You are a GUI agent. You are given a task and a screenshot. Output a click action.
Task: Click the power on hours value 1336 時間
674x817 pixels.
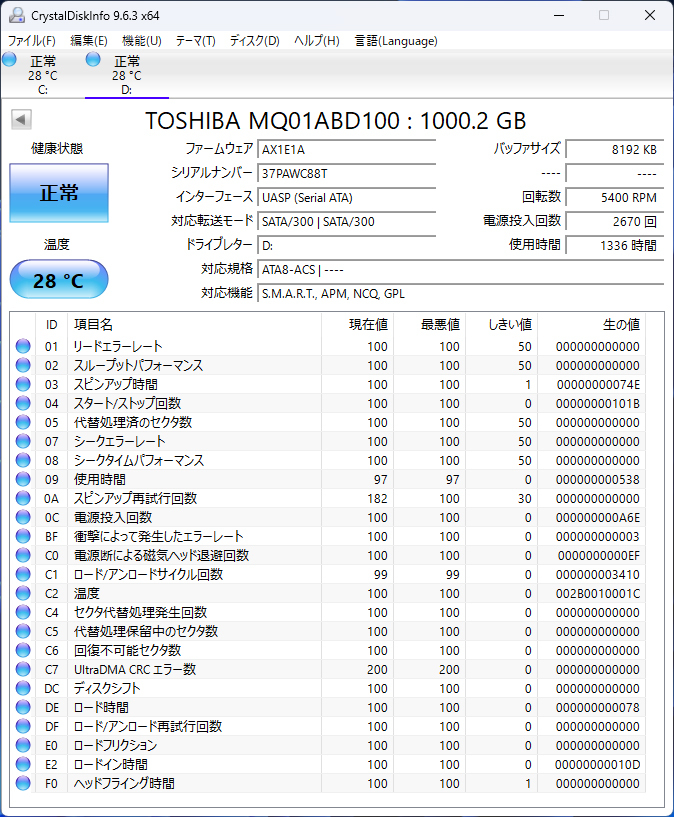[615, 245]
